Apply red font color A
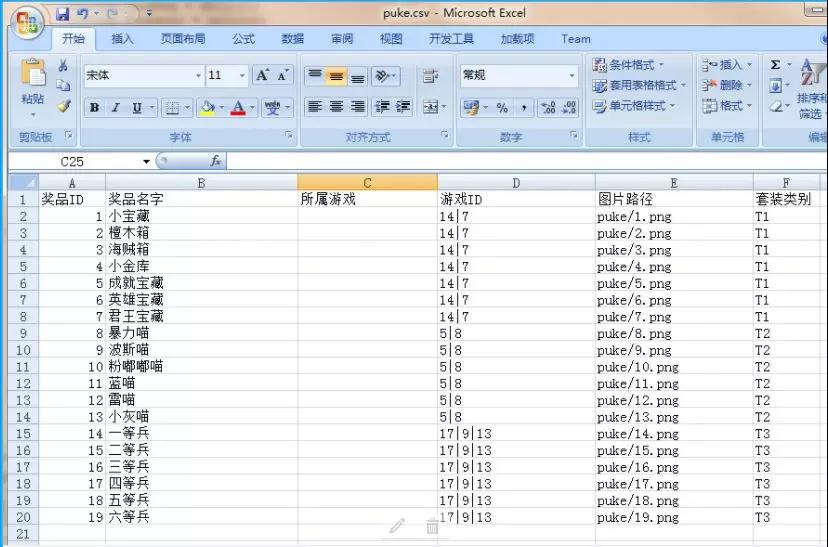The height and width of the screenshot is (547, 828). [238, 108]
